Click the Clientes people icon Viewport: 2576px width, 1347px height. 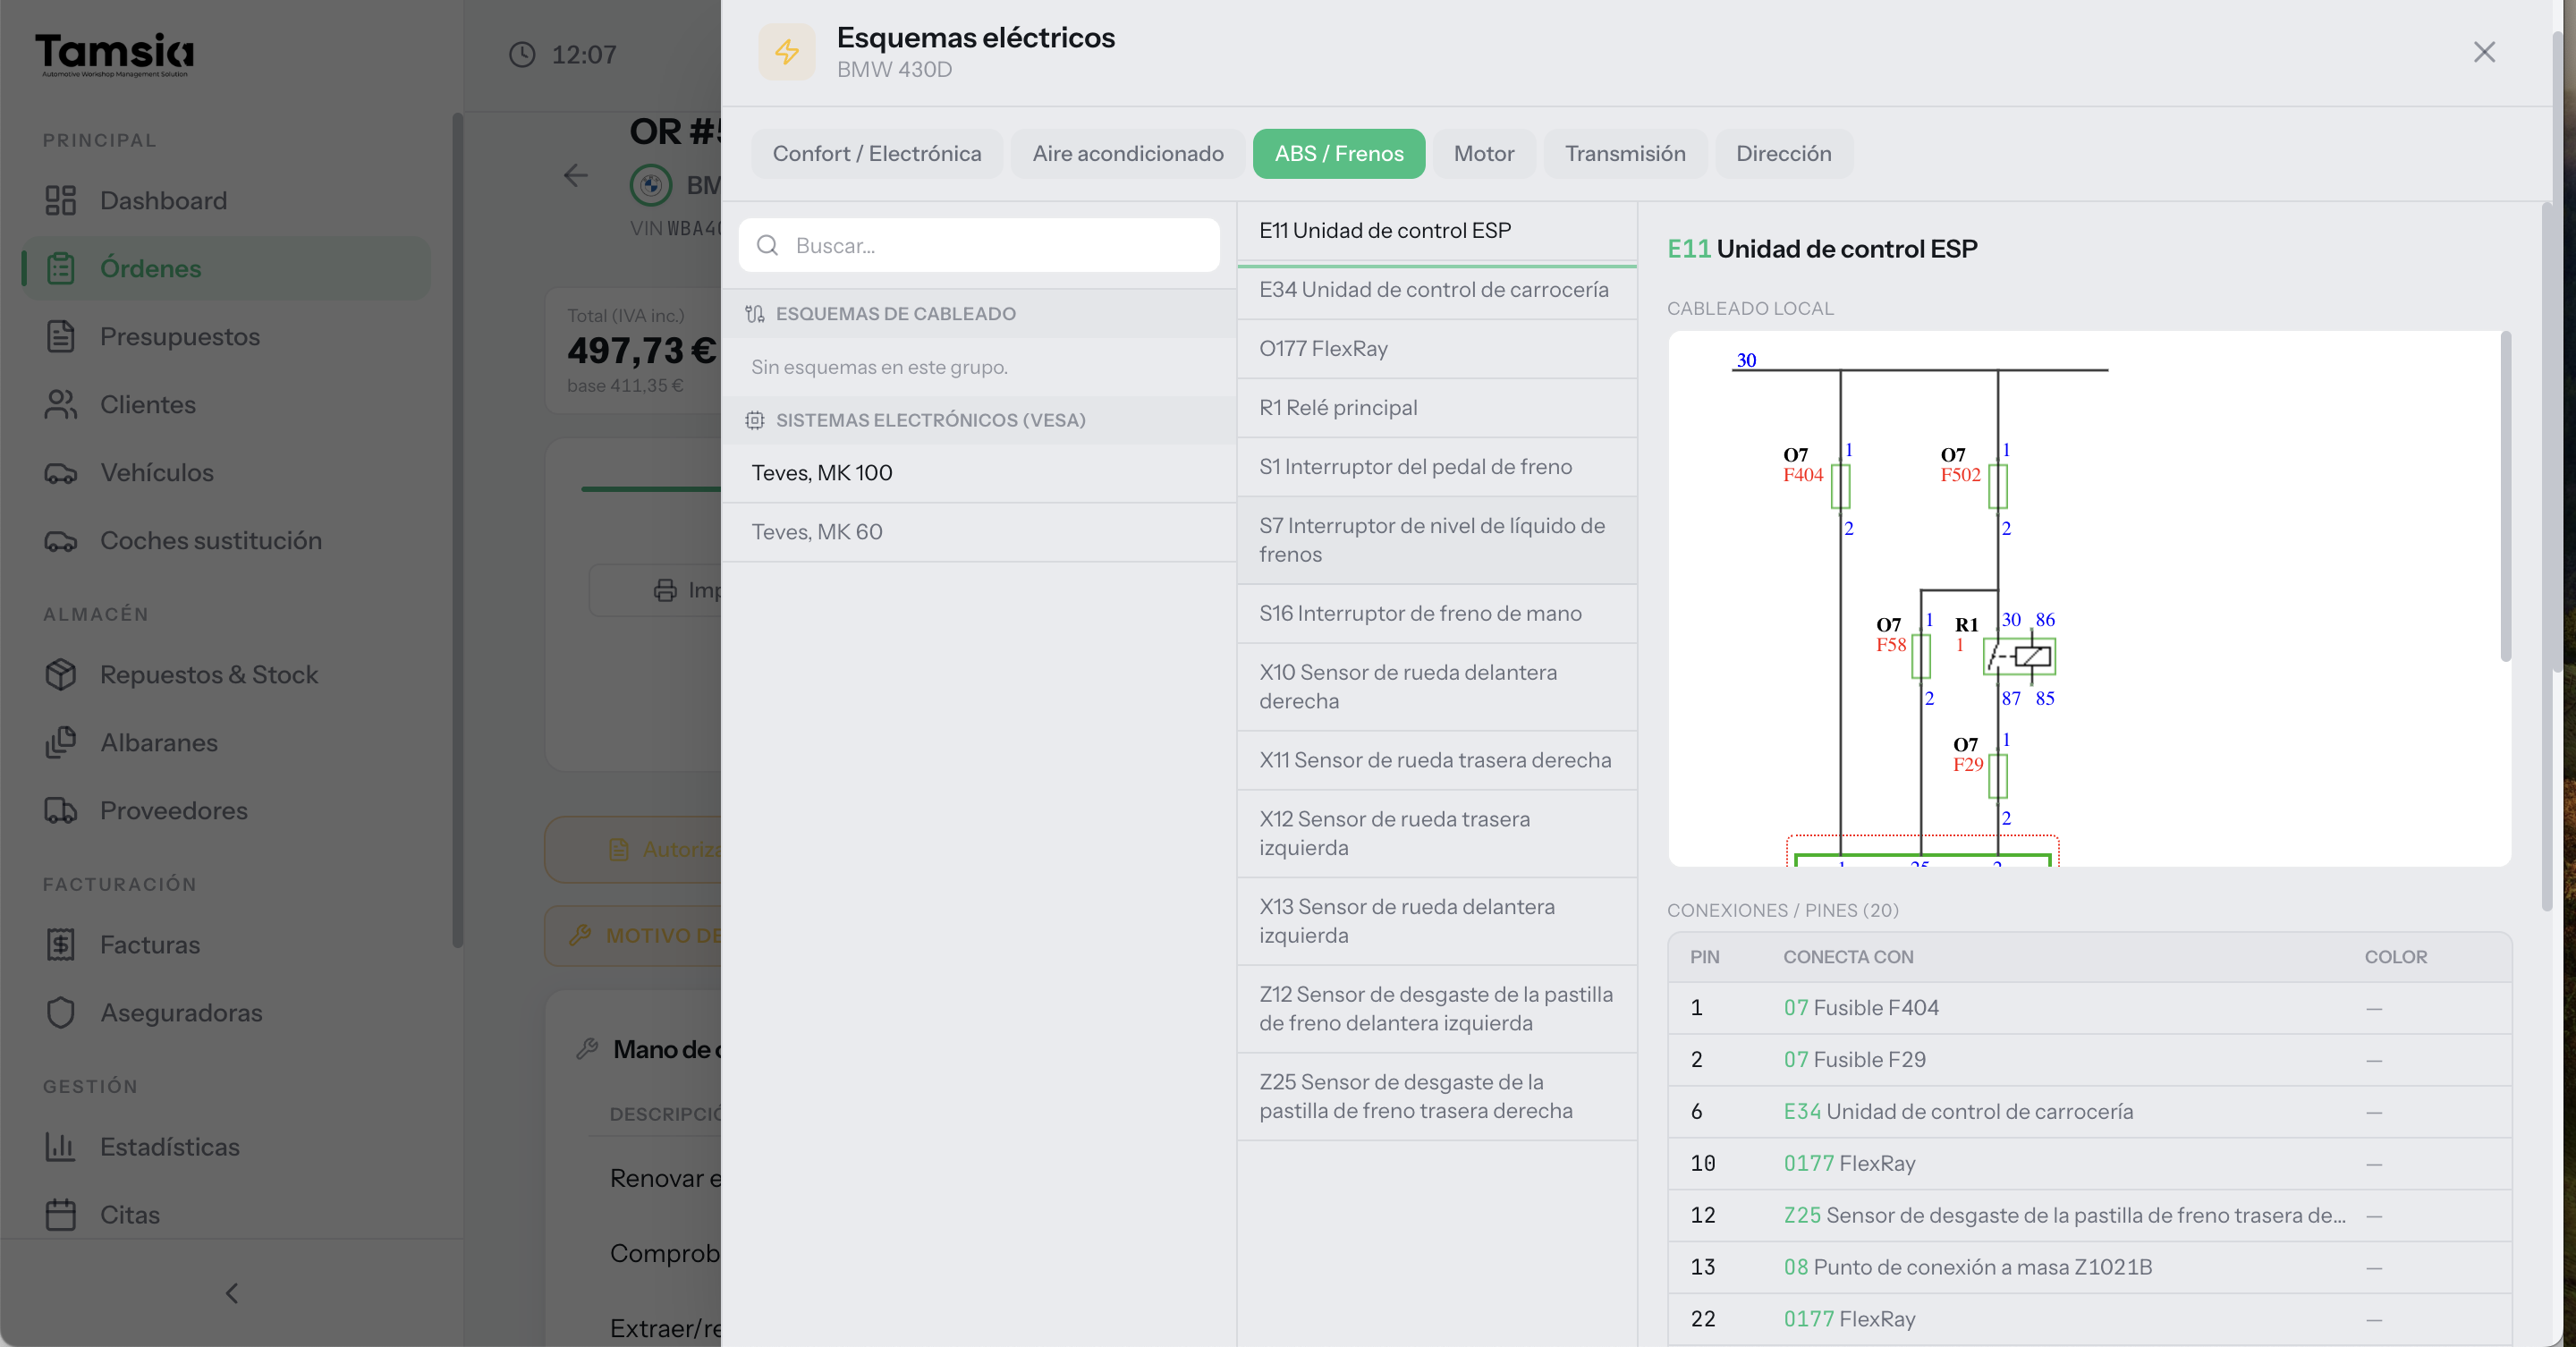[x=60, y=404]
